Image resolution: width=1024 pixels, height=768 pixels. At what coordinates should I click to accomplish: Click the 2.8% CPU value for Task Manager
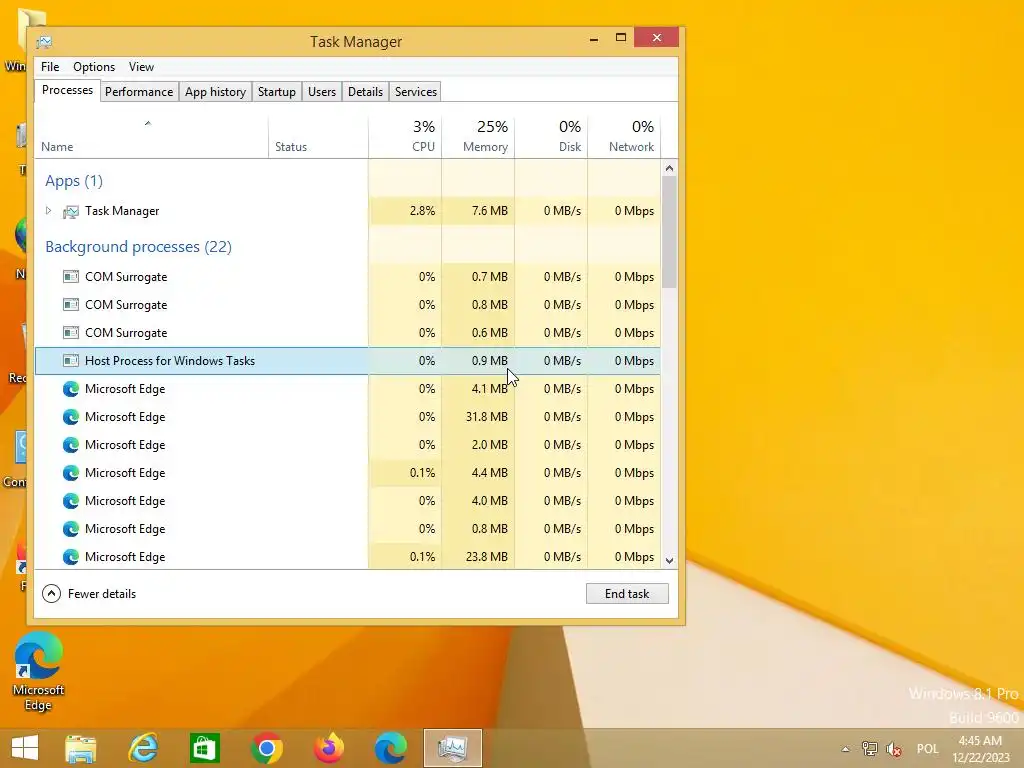[422, 211]
